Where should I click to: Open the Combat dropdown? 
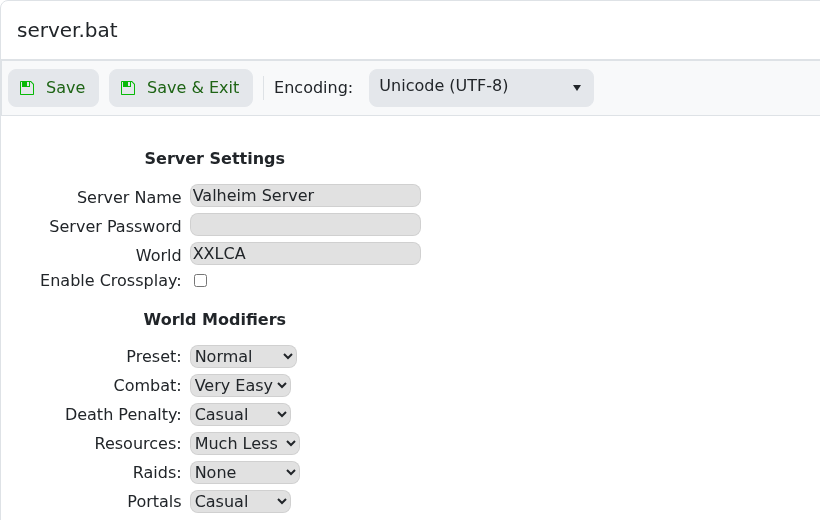coord(240,386)
